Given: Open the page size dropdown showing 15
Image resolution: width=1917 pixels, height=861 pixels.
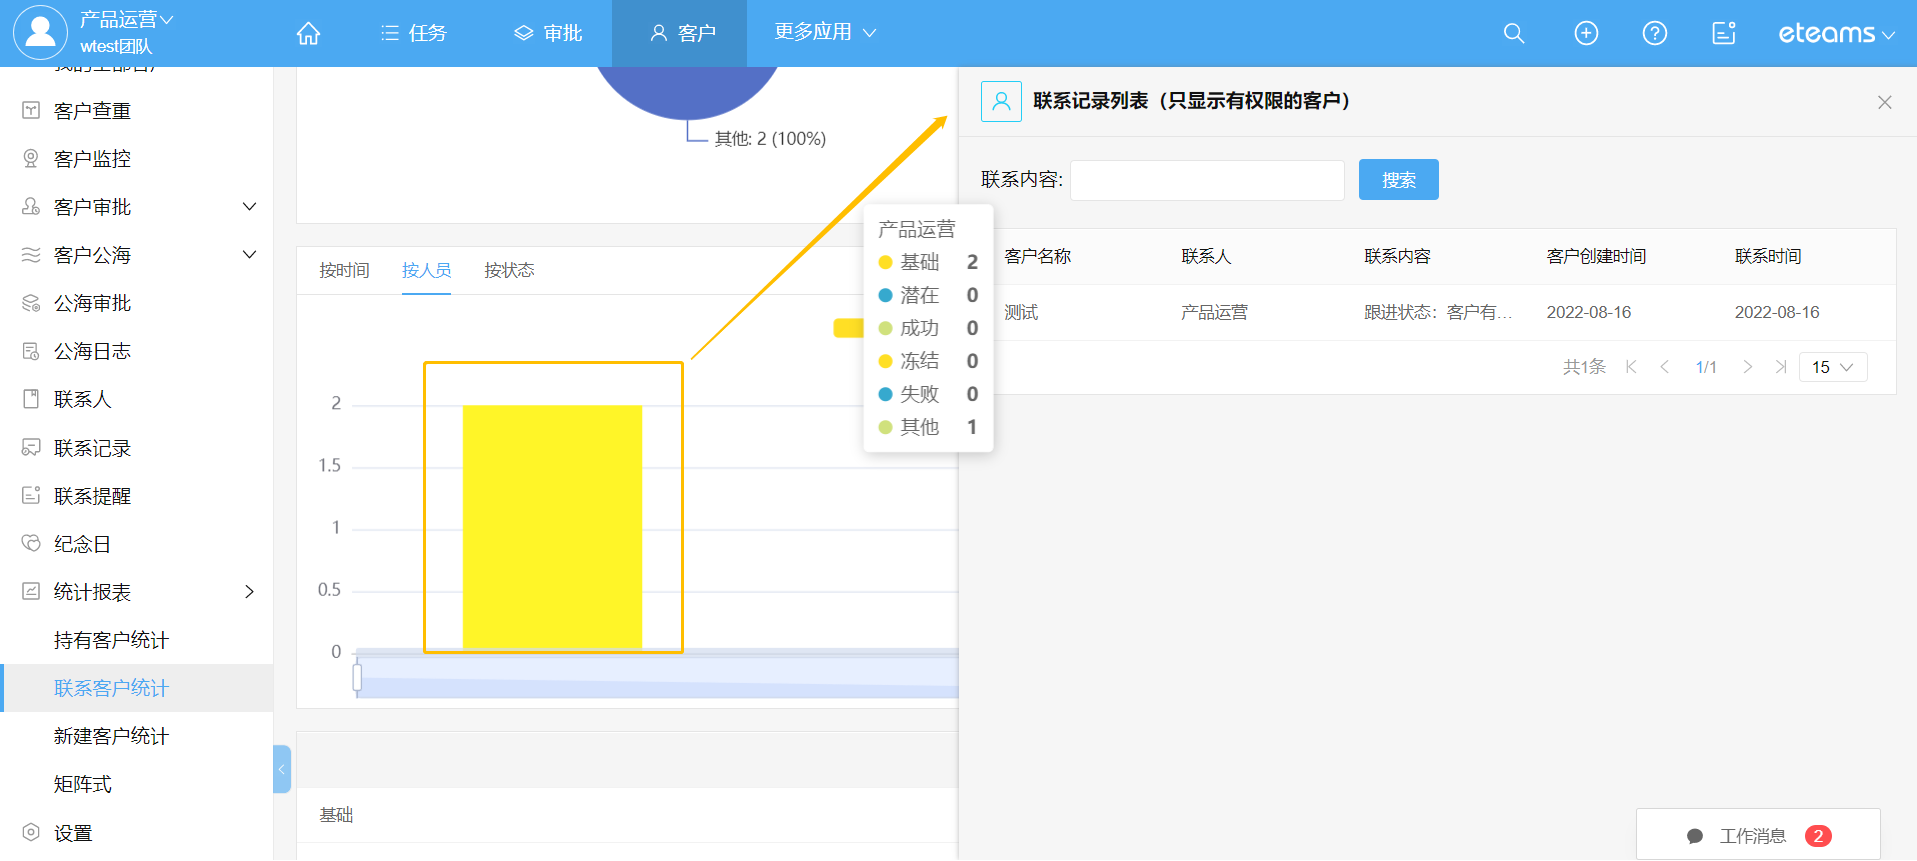Looking at the screenshot, I should (1832, 367).
